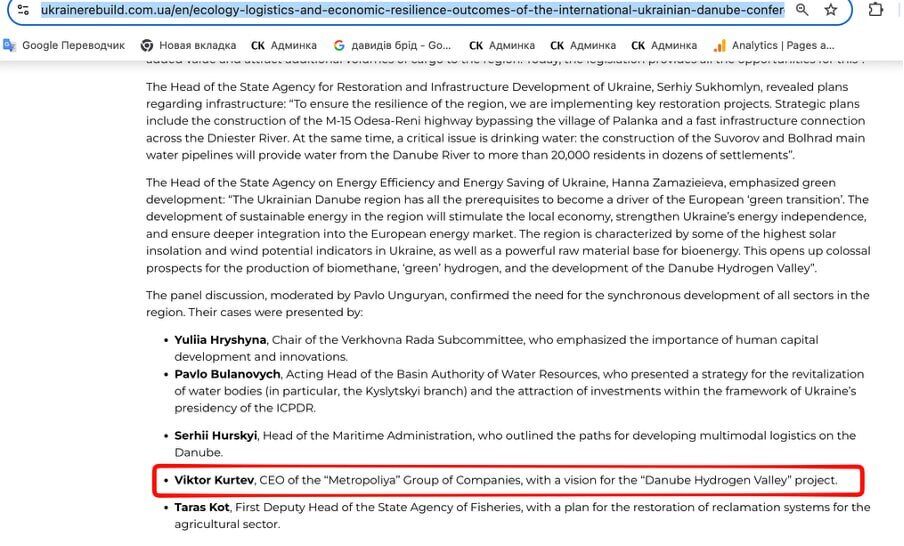The width and height of the screenshot is (904, 546).
Task: Click the Analytics bar-chart icon
Action: pos(720,45)
